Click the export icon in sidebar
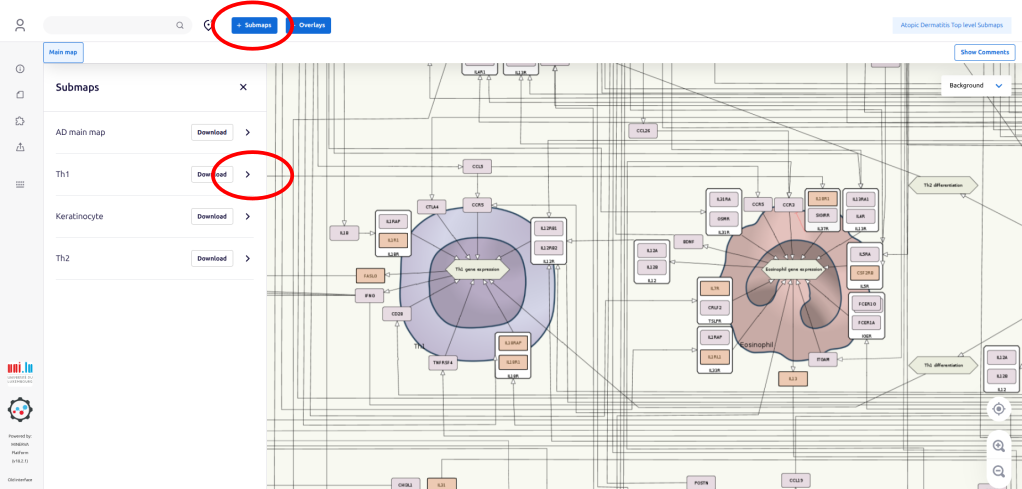 tap(20, 147)
